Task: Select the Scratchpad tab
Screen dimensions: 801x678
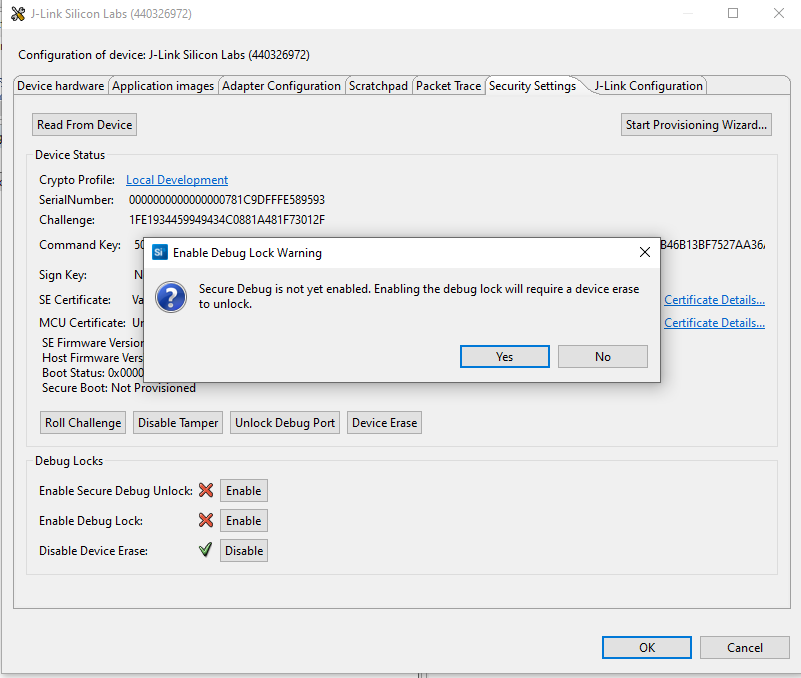Action: coord(378,85)
